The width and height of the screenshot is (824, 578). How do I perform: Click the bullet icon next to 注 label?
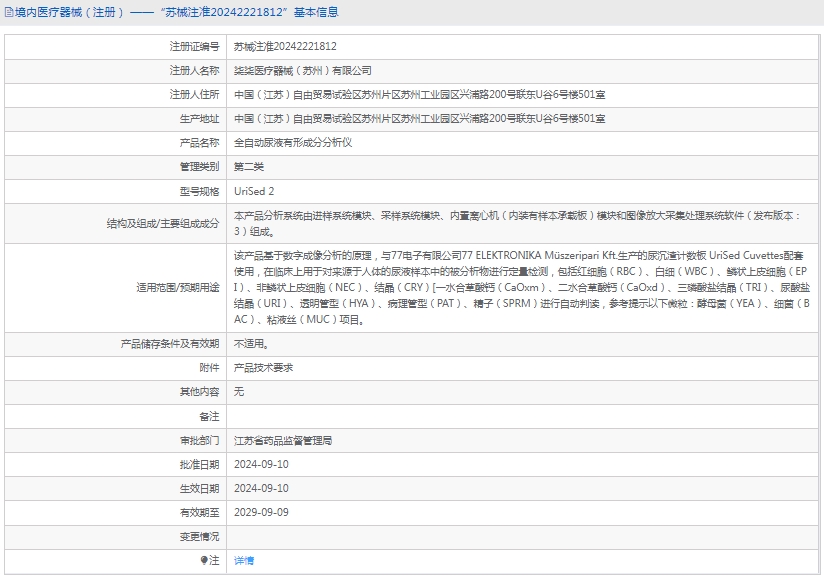tap(205, 561)
